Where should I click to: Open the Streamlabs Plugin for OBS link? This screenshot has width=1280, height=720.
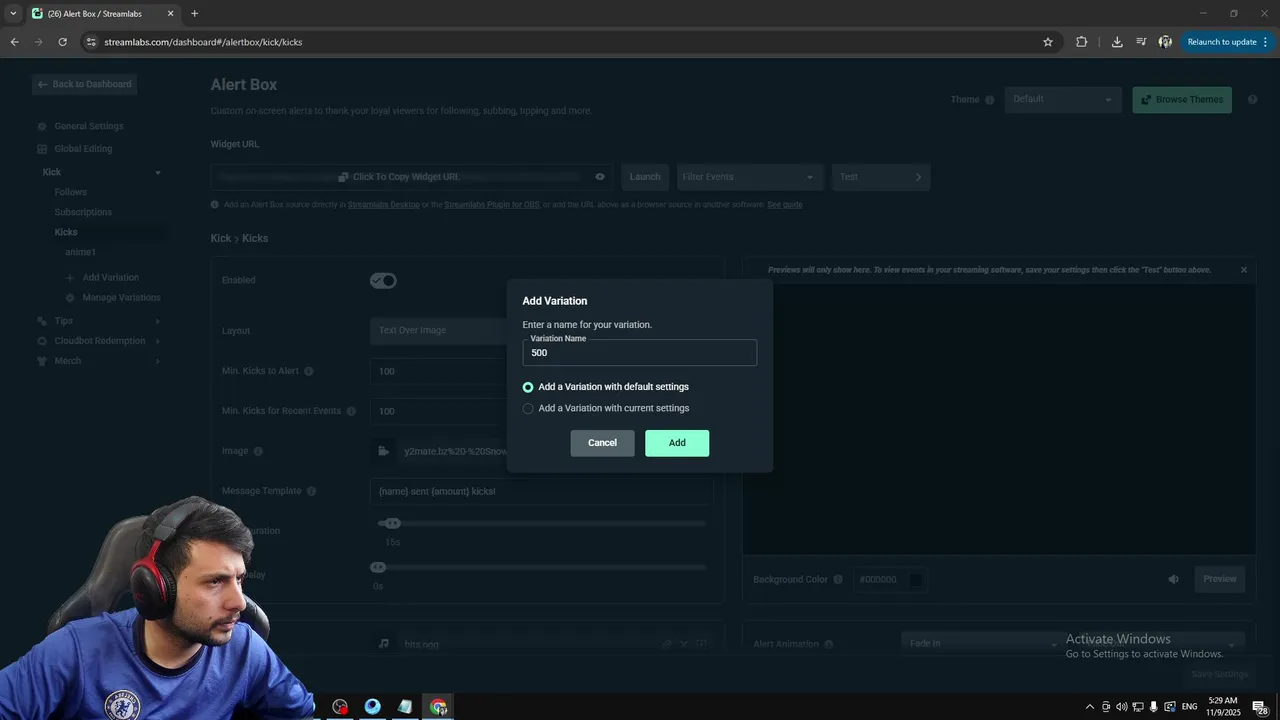pyautogui.click(x=492, y=205)
